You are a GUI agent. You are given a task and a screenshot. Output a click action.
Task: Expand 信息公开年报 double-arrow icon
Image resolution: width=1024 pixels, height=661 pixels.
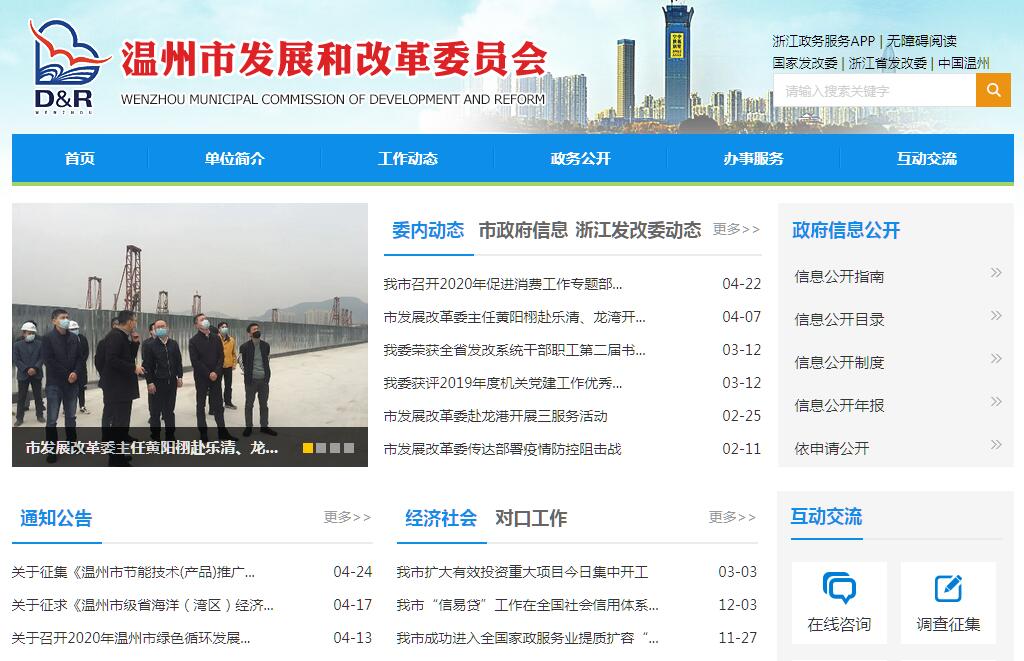click(x=995, y=402)
